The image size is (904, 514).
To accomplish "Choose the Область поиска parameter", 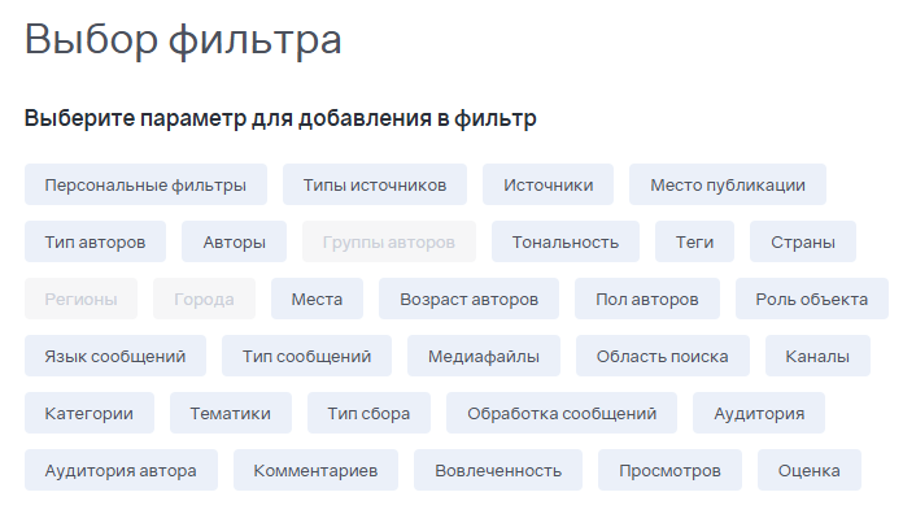I will [662, 356].
